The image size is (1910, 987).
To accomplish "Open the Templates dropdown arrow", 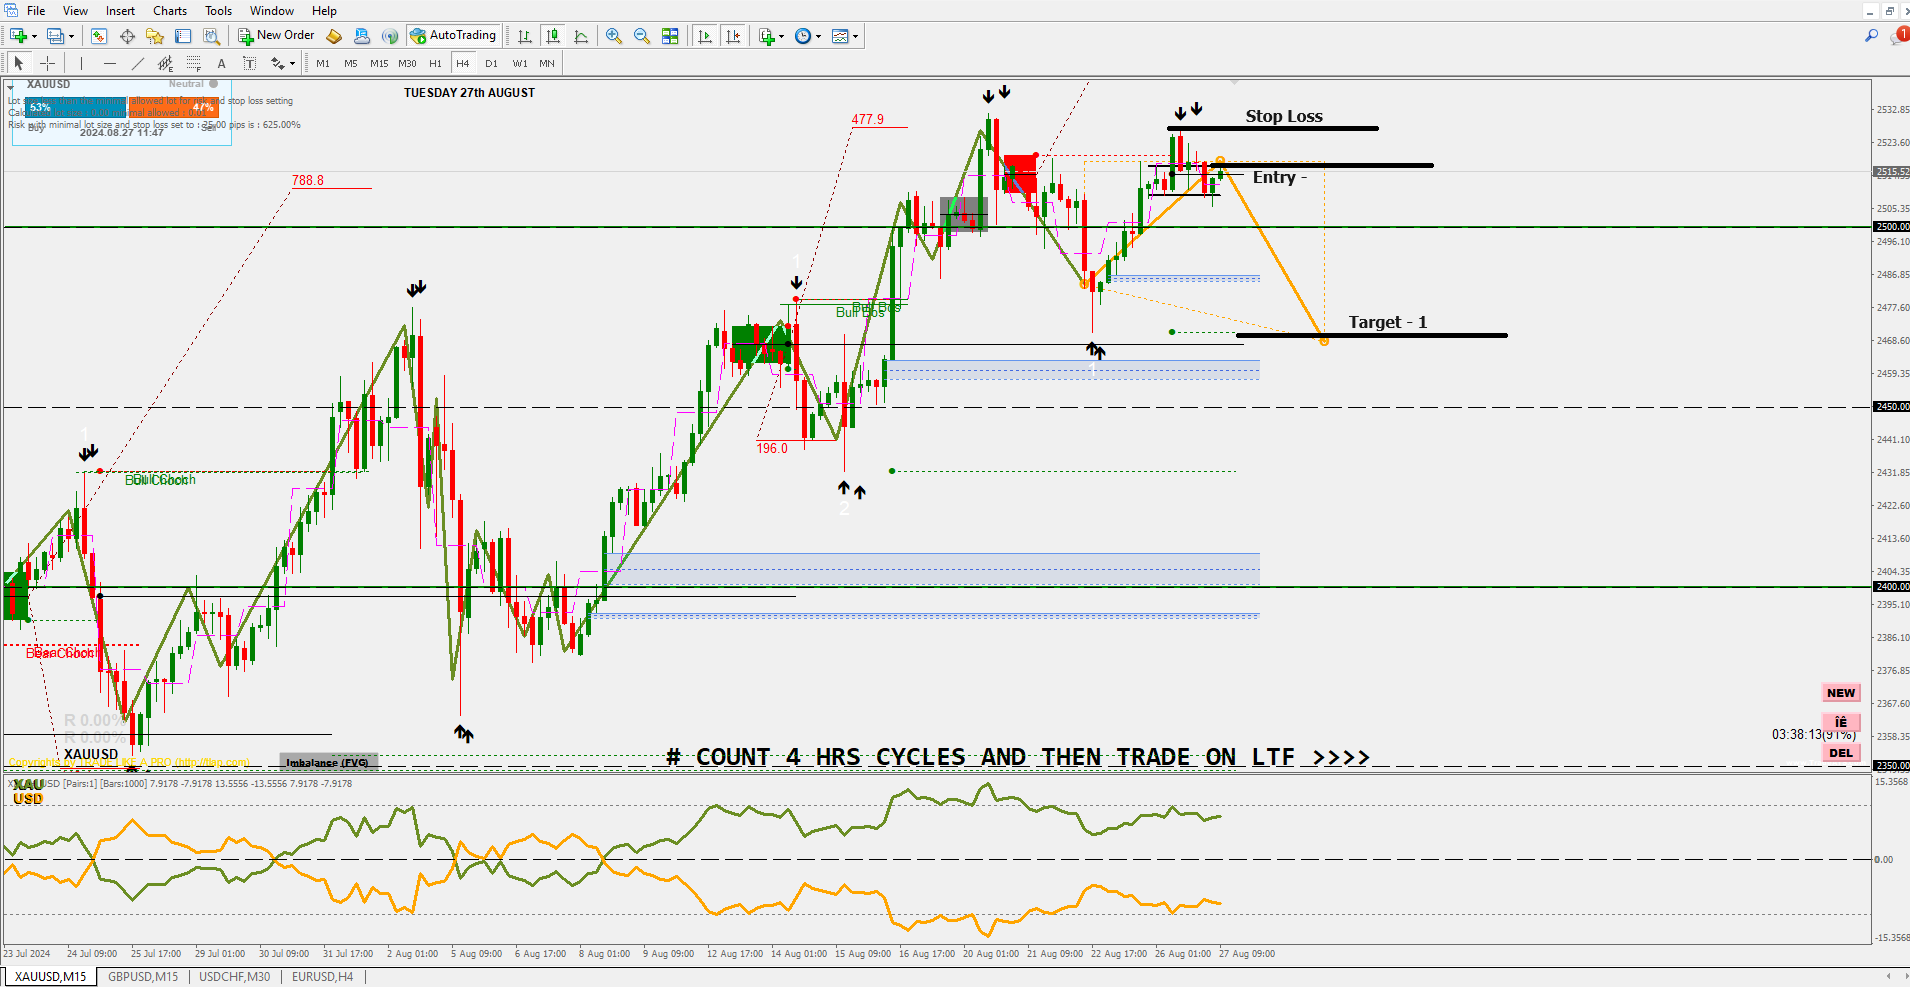I will (855, 37).
